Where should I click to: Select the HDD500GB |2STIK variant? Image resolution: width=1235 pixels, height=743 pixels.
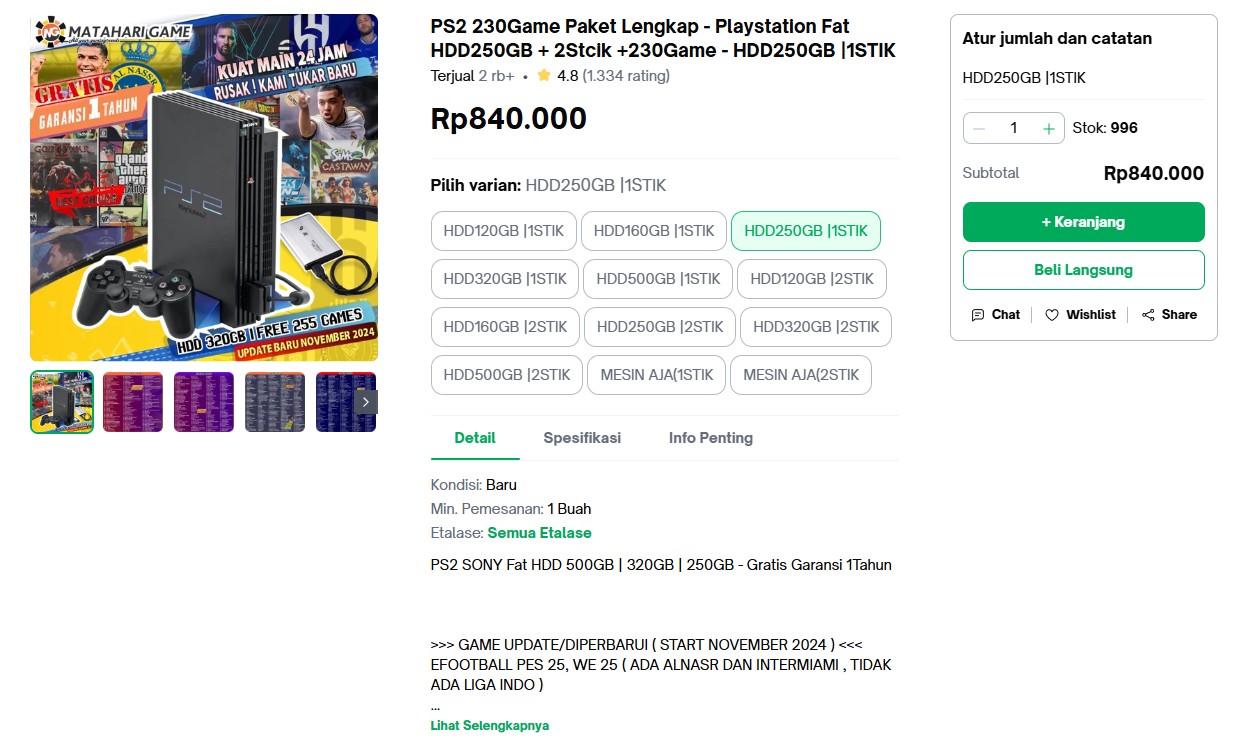[506, 374]
